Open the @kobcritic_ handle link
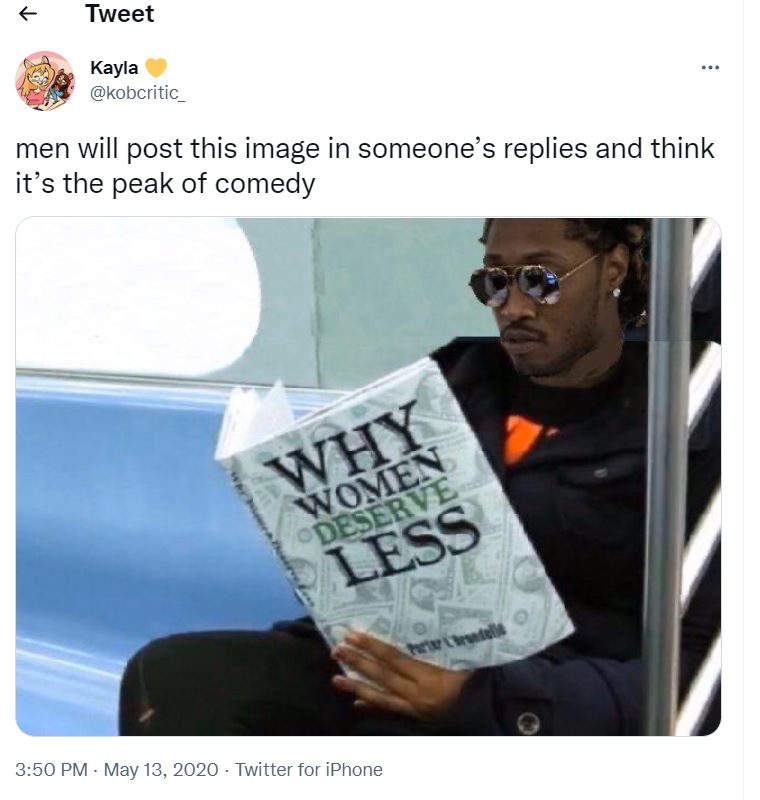This screenshot has height=800, width=760. tap(138, 92)
